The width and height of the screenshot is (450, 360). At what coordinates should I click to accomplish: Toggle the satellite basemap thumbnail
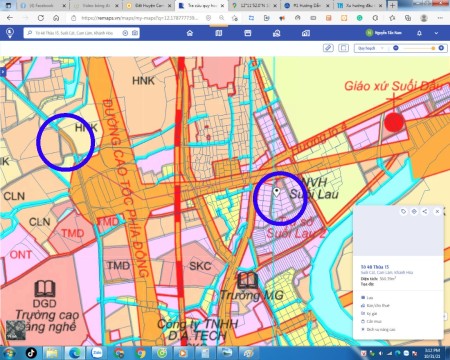click(x=15, y=330)
